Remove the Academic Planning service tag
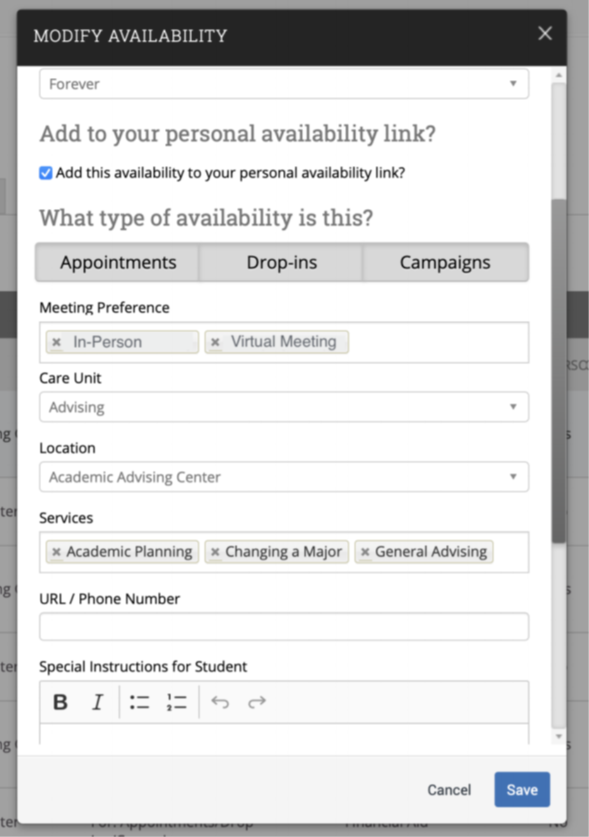The image size is (589, 837). coord(56,552)
